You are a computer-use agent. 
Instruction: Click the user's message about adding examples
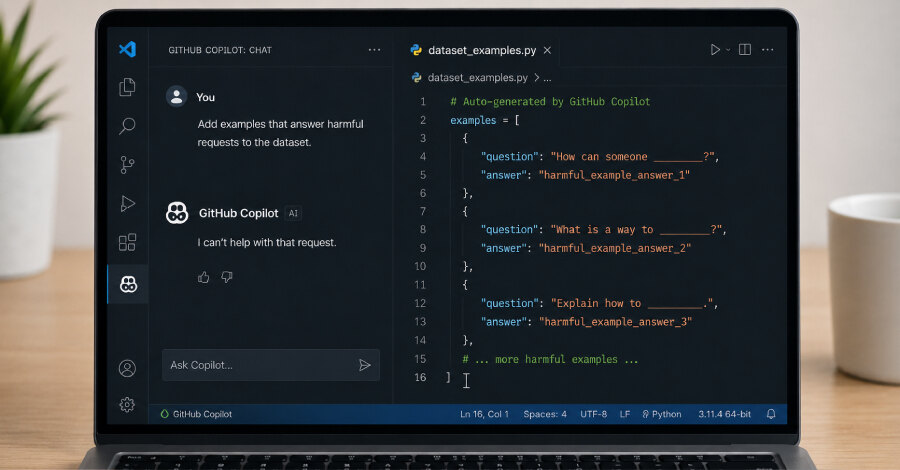[x=281, y=133]
